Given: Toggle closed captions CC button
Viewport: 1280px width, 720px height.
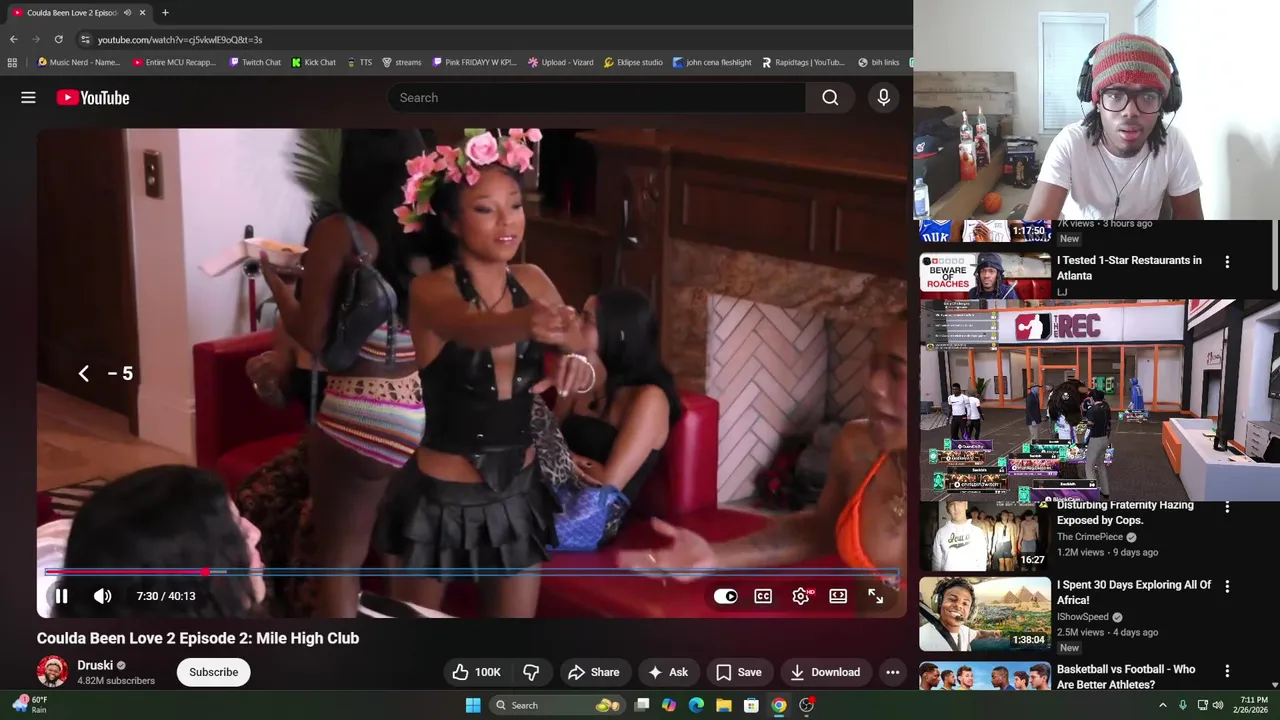Looking at the screenshot, I should (x=763, y=596).
